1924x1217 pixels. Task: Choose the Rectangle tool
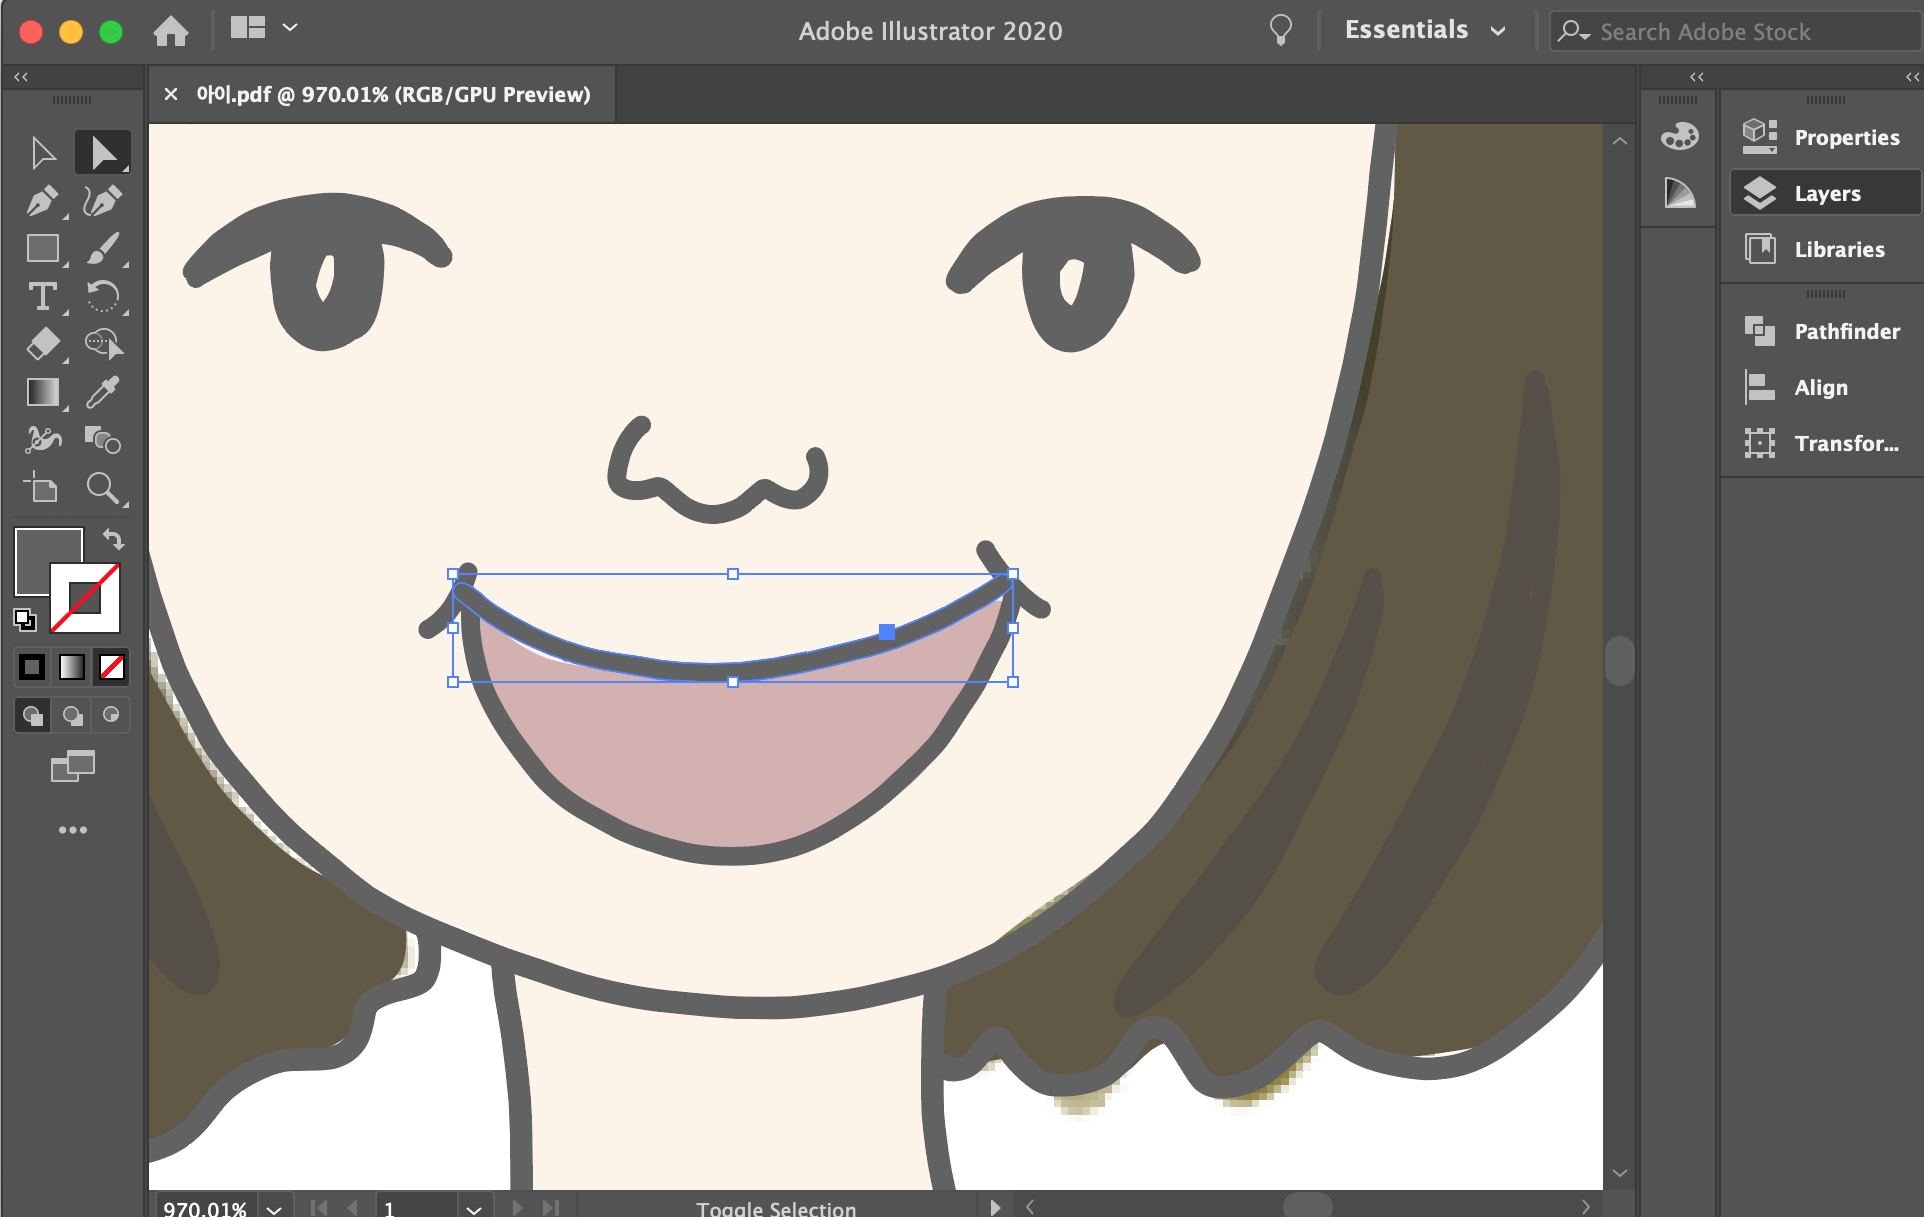[42, 249]
